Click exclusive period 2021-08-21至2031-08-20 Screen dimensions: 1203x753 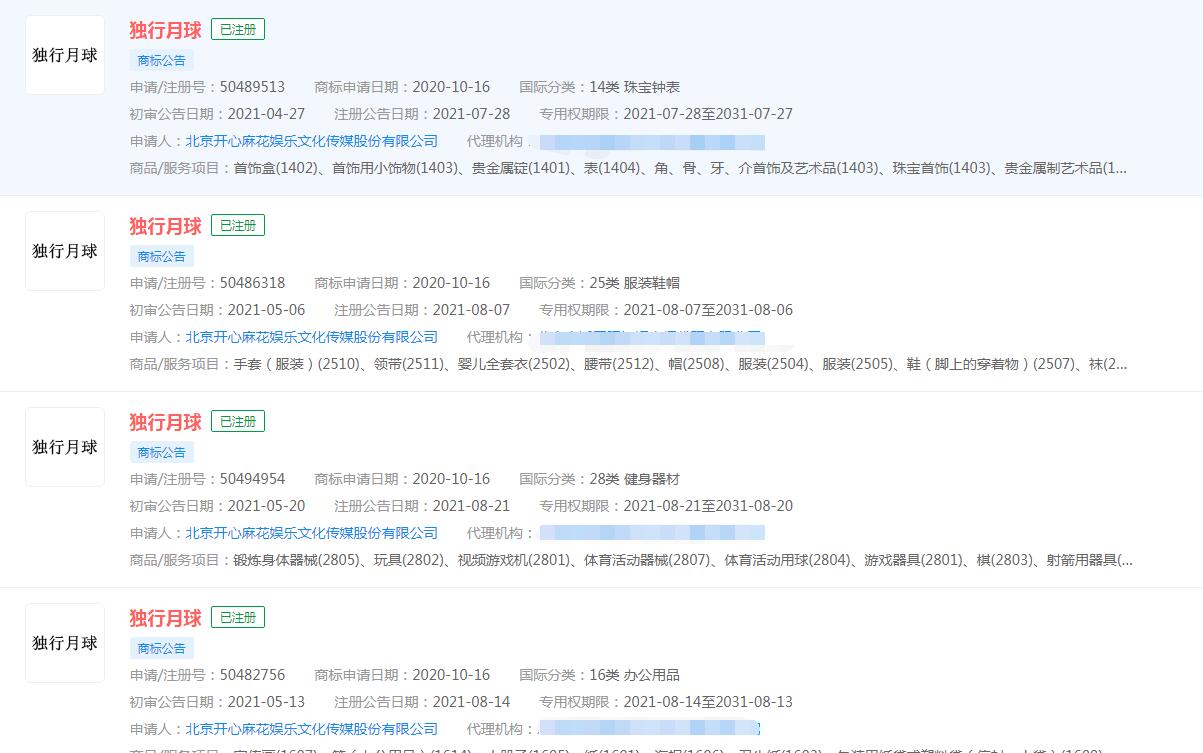pyautogui.click(x=708, y=506)
